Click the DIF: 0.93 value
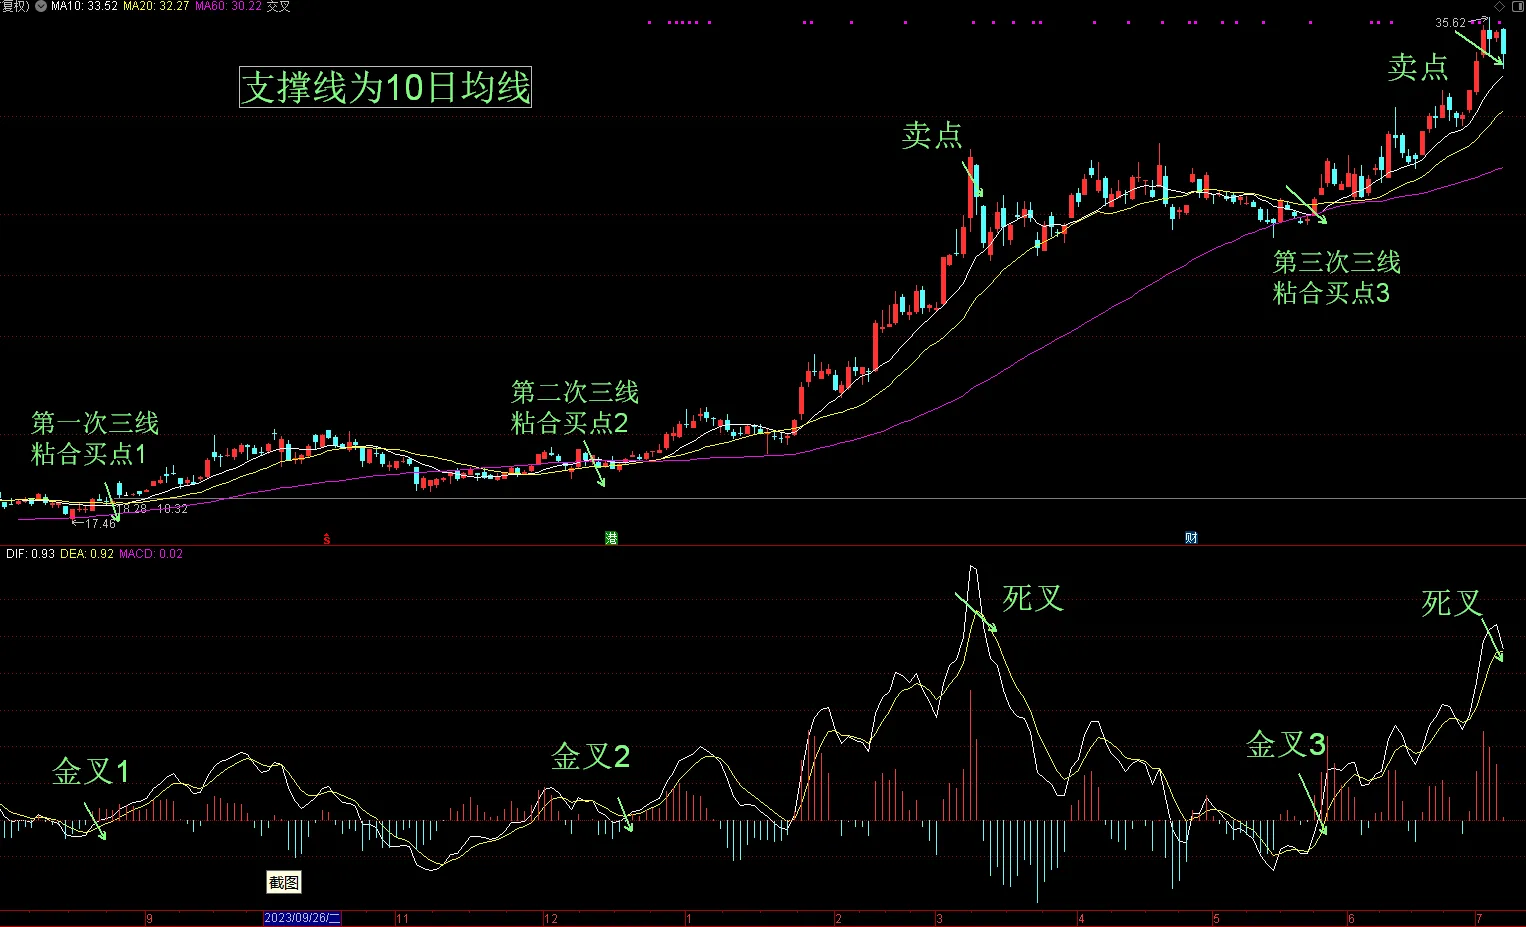This screenshot has width=1526, height=927. tap(30, 553)
